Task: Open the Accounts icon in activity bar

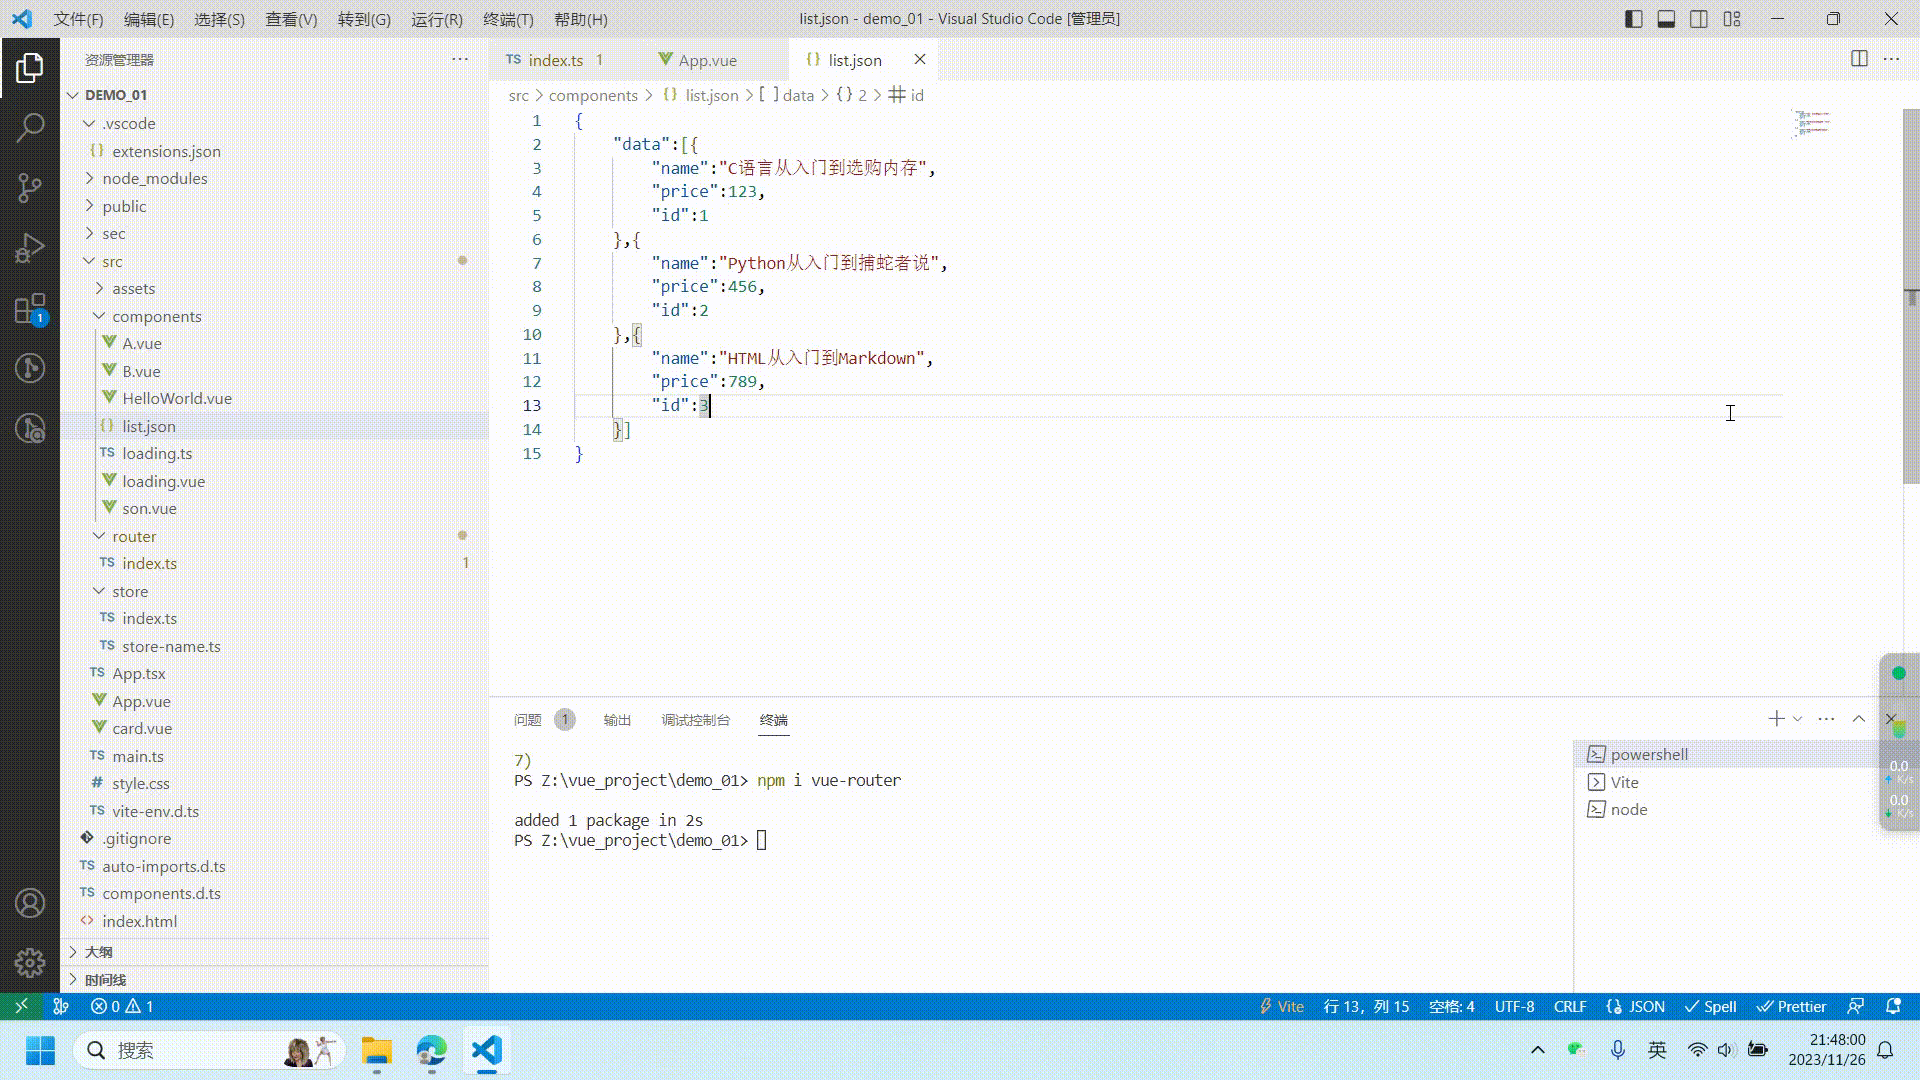Action: pos(30,902)
